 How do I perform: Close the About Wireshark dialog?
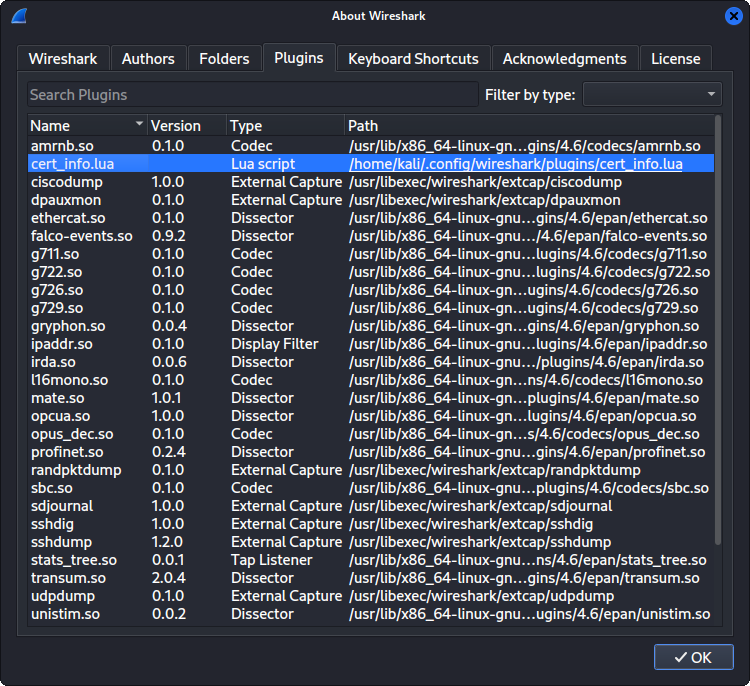point(732,15)
